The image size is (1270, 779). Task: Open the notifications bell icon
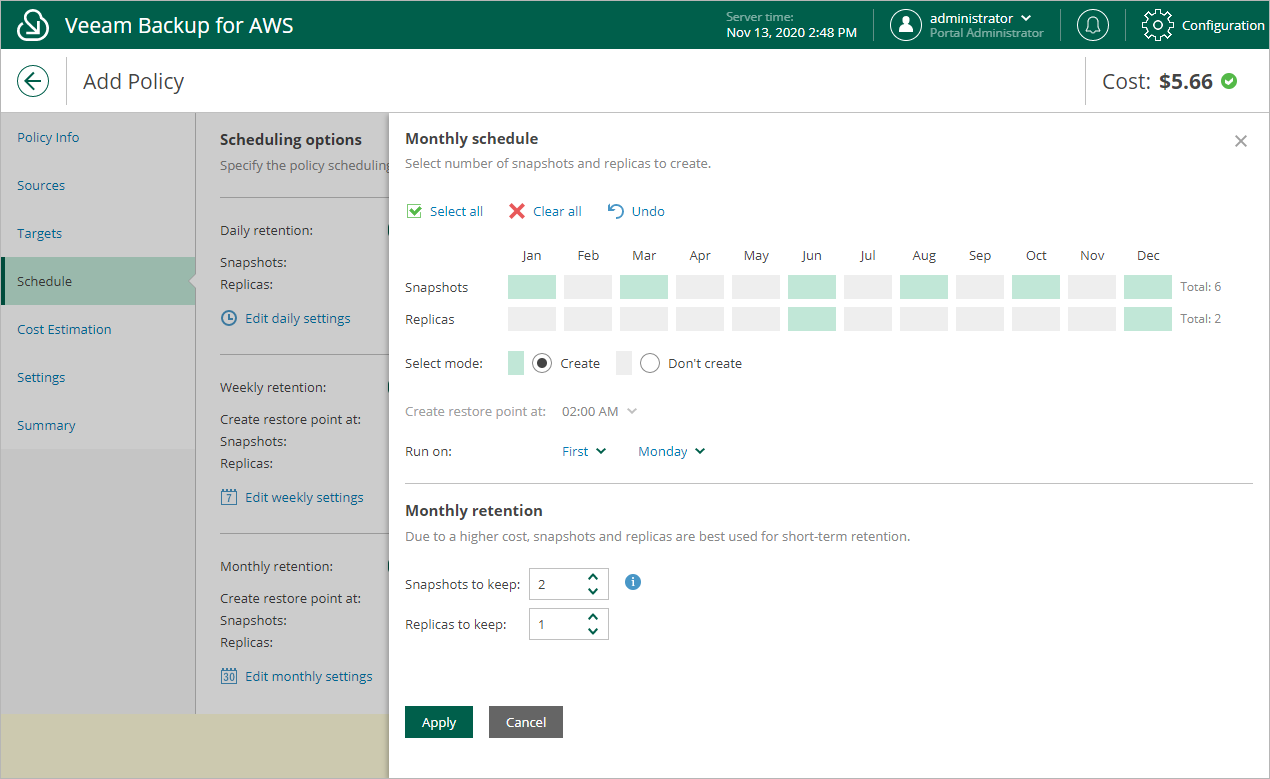tap(1092, 25)
